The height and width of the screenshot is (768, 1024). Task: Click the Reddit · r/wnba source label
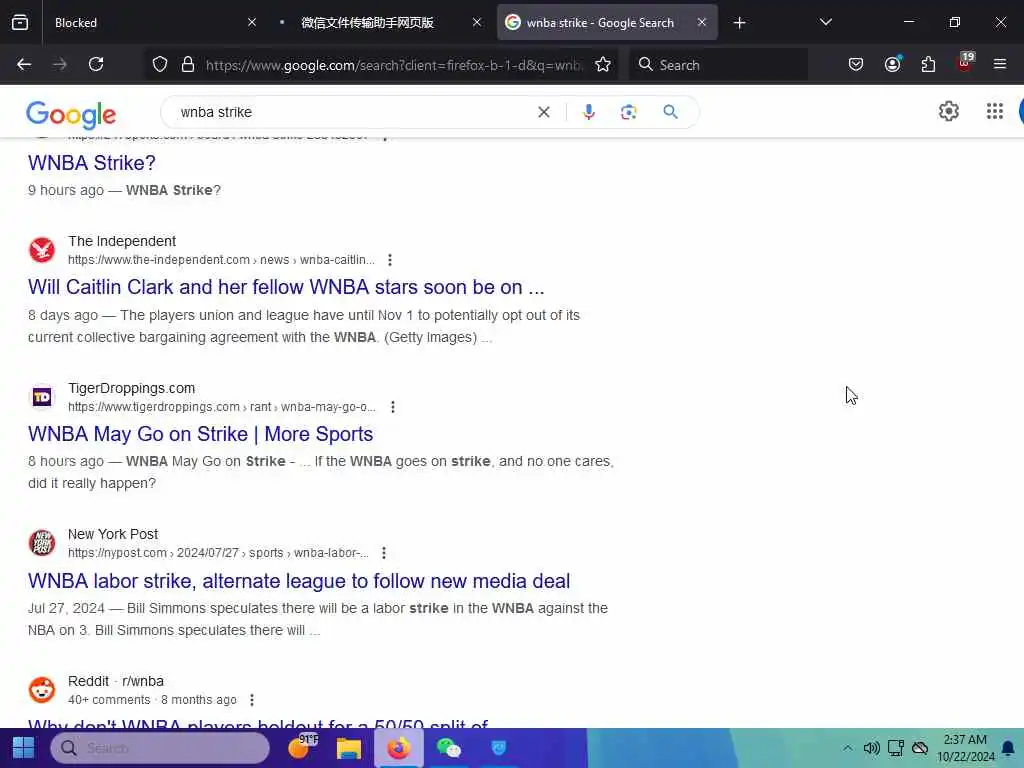pos(116,681)
